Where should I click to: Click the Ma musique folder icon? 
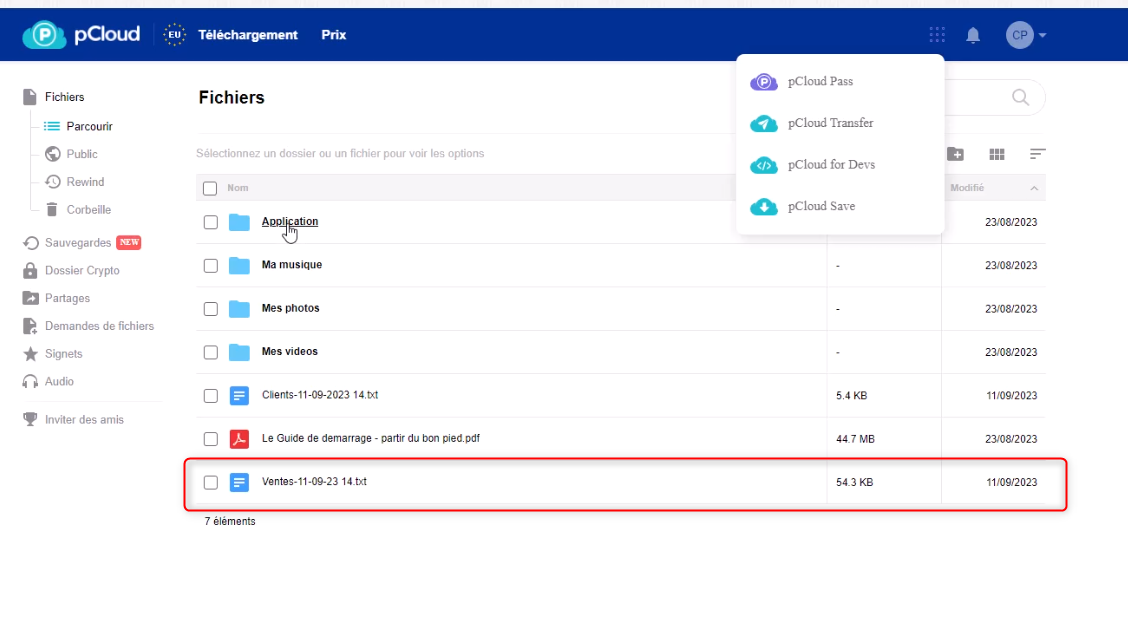pos(239,265)
